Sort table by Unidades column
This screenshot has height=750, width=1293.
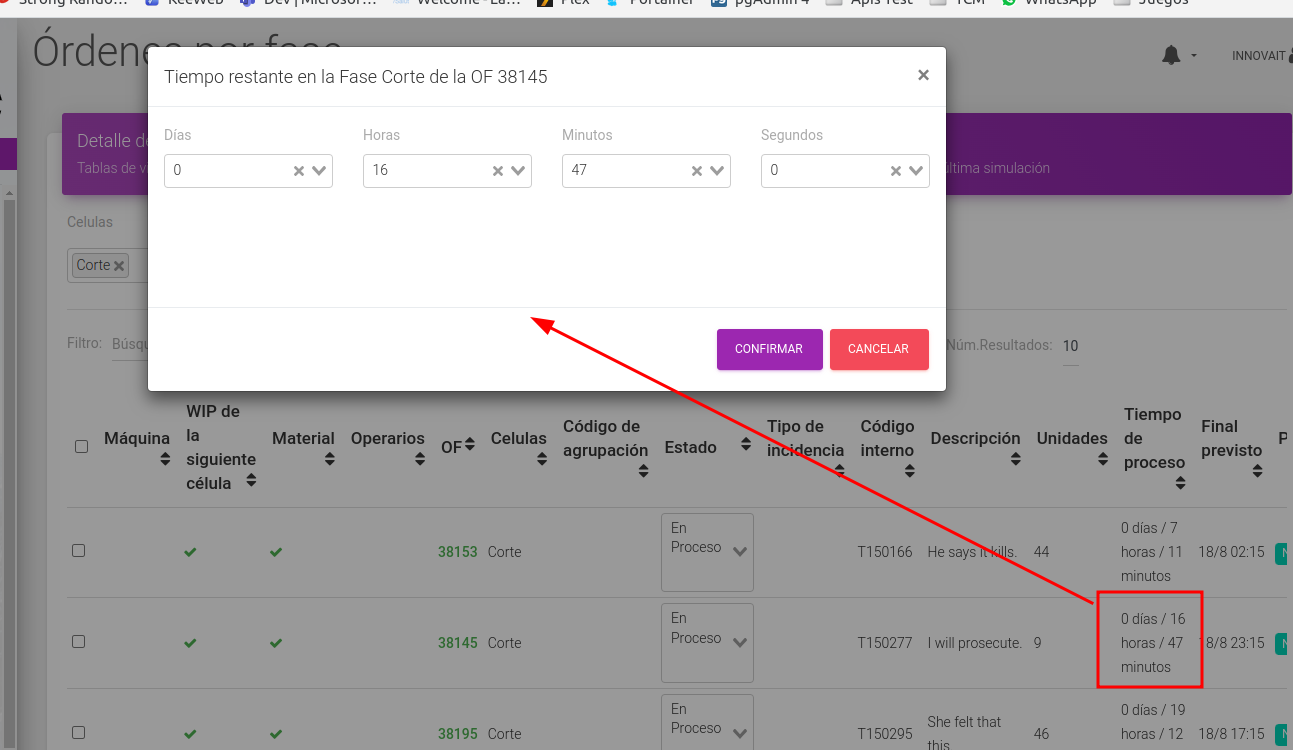click(x=1102, y=459)
